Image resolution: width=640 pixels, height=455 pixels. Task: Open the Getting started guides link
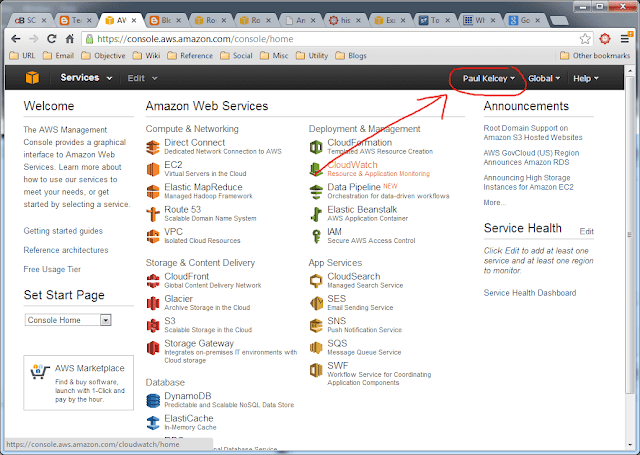(x=63, y=231)
